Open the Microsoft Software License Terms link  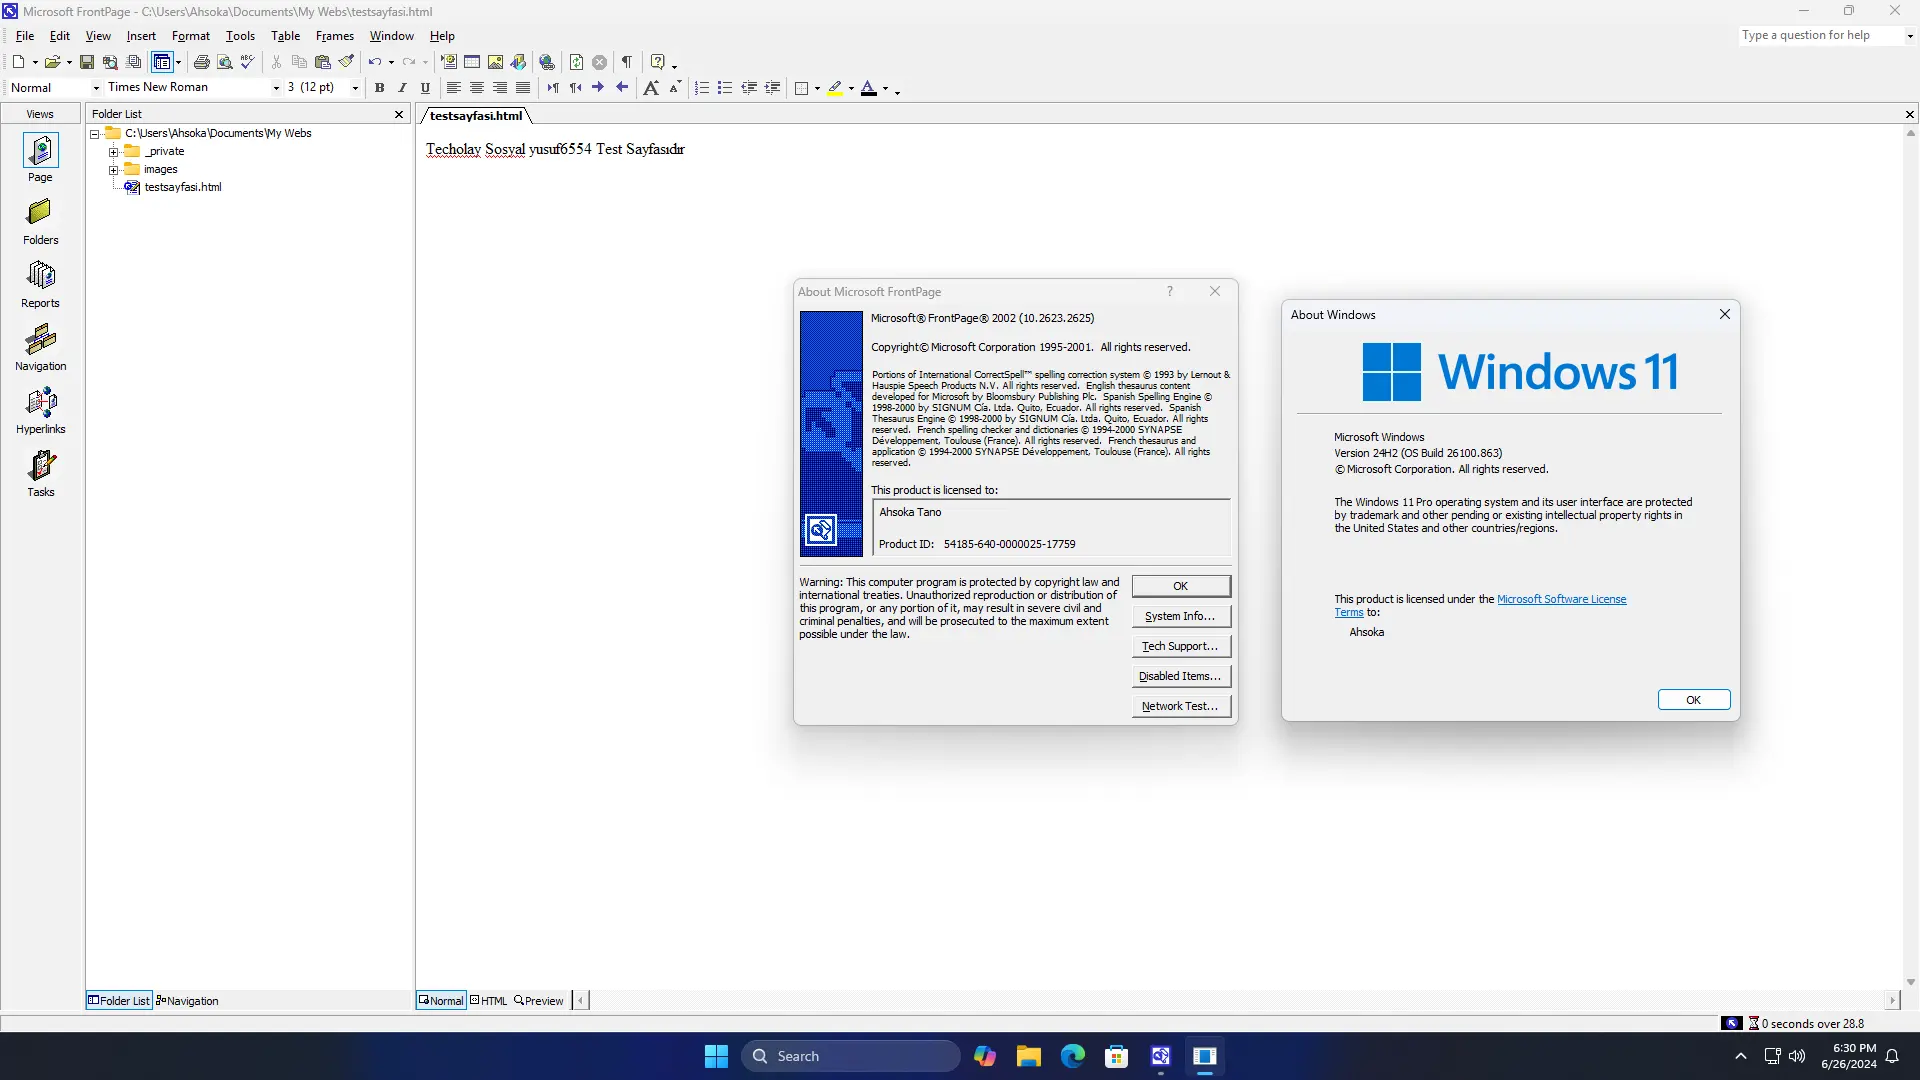click(1561, 600)
